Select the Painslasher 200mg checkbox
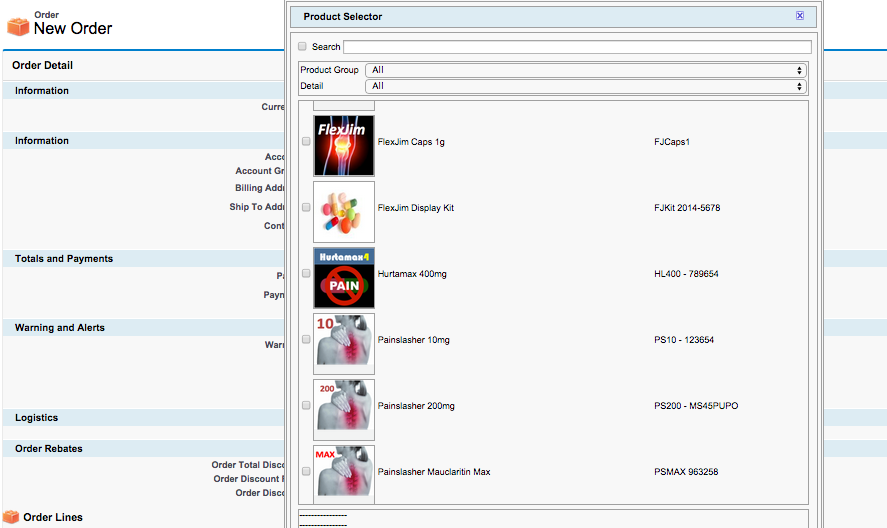Screen dimensions: 887x528 click(306, 406)
